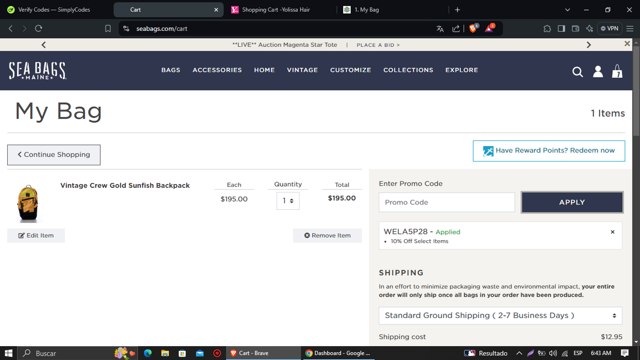
Task: Click the browser back arrow
Action: [11, 29]
